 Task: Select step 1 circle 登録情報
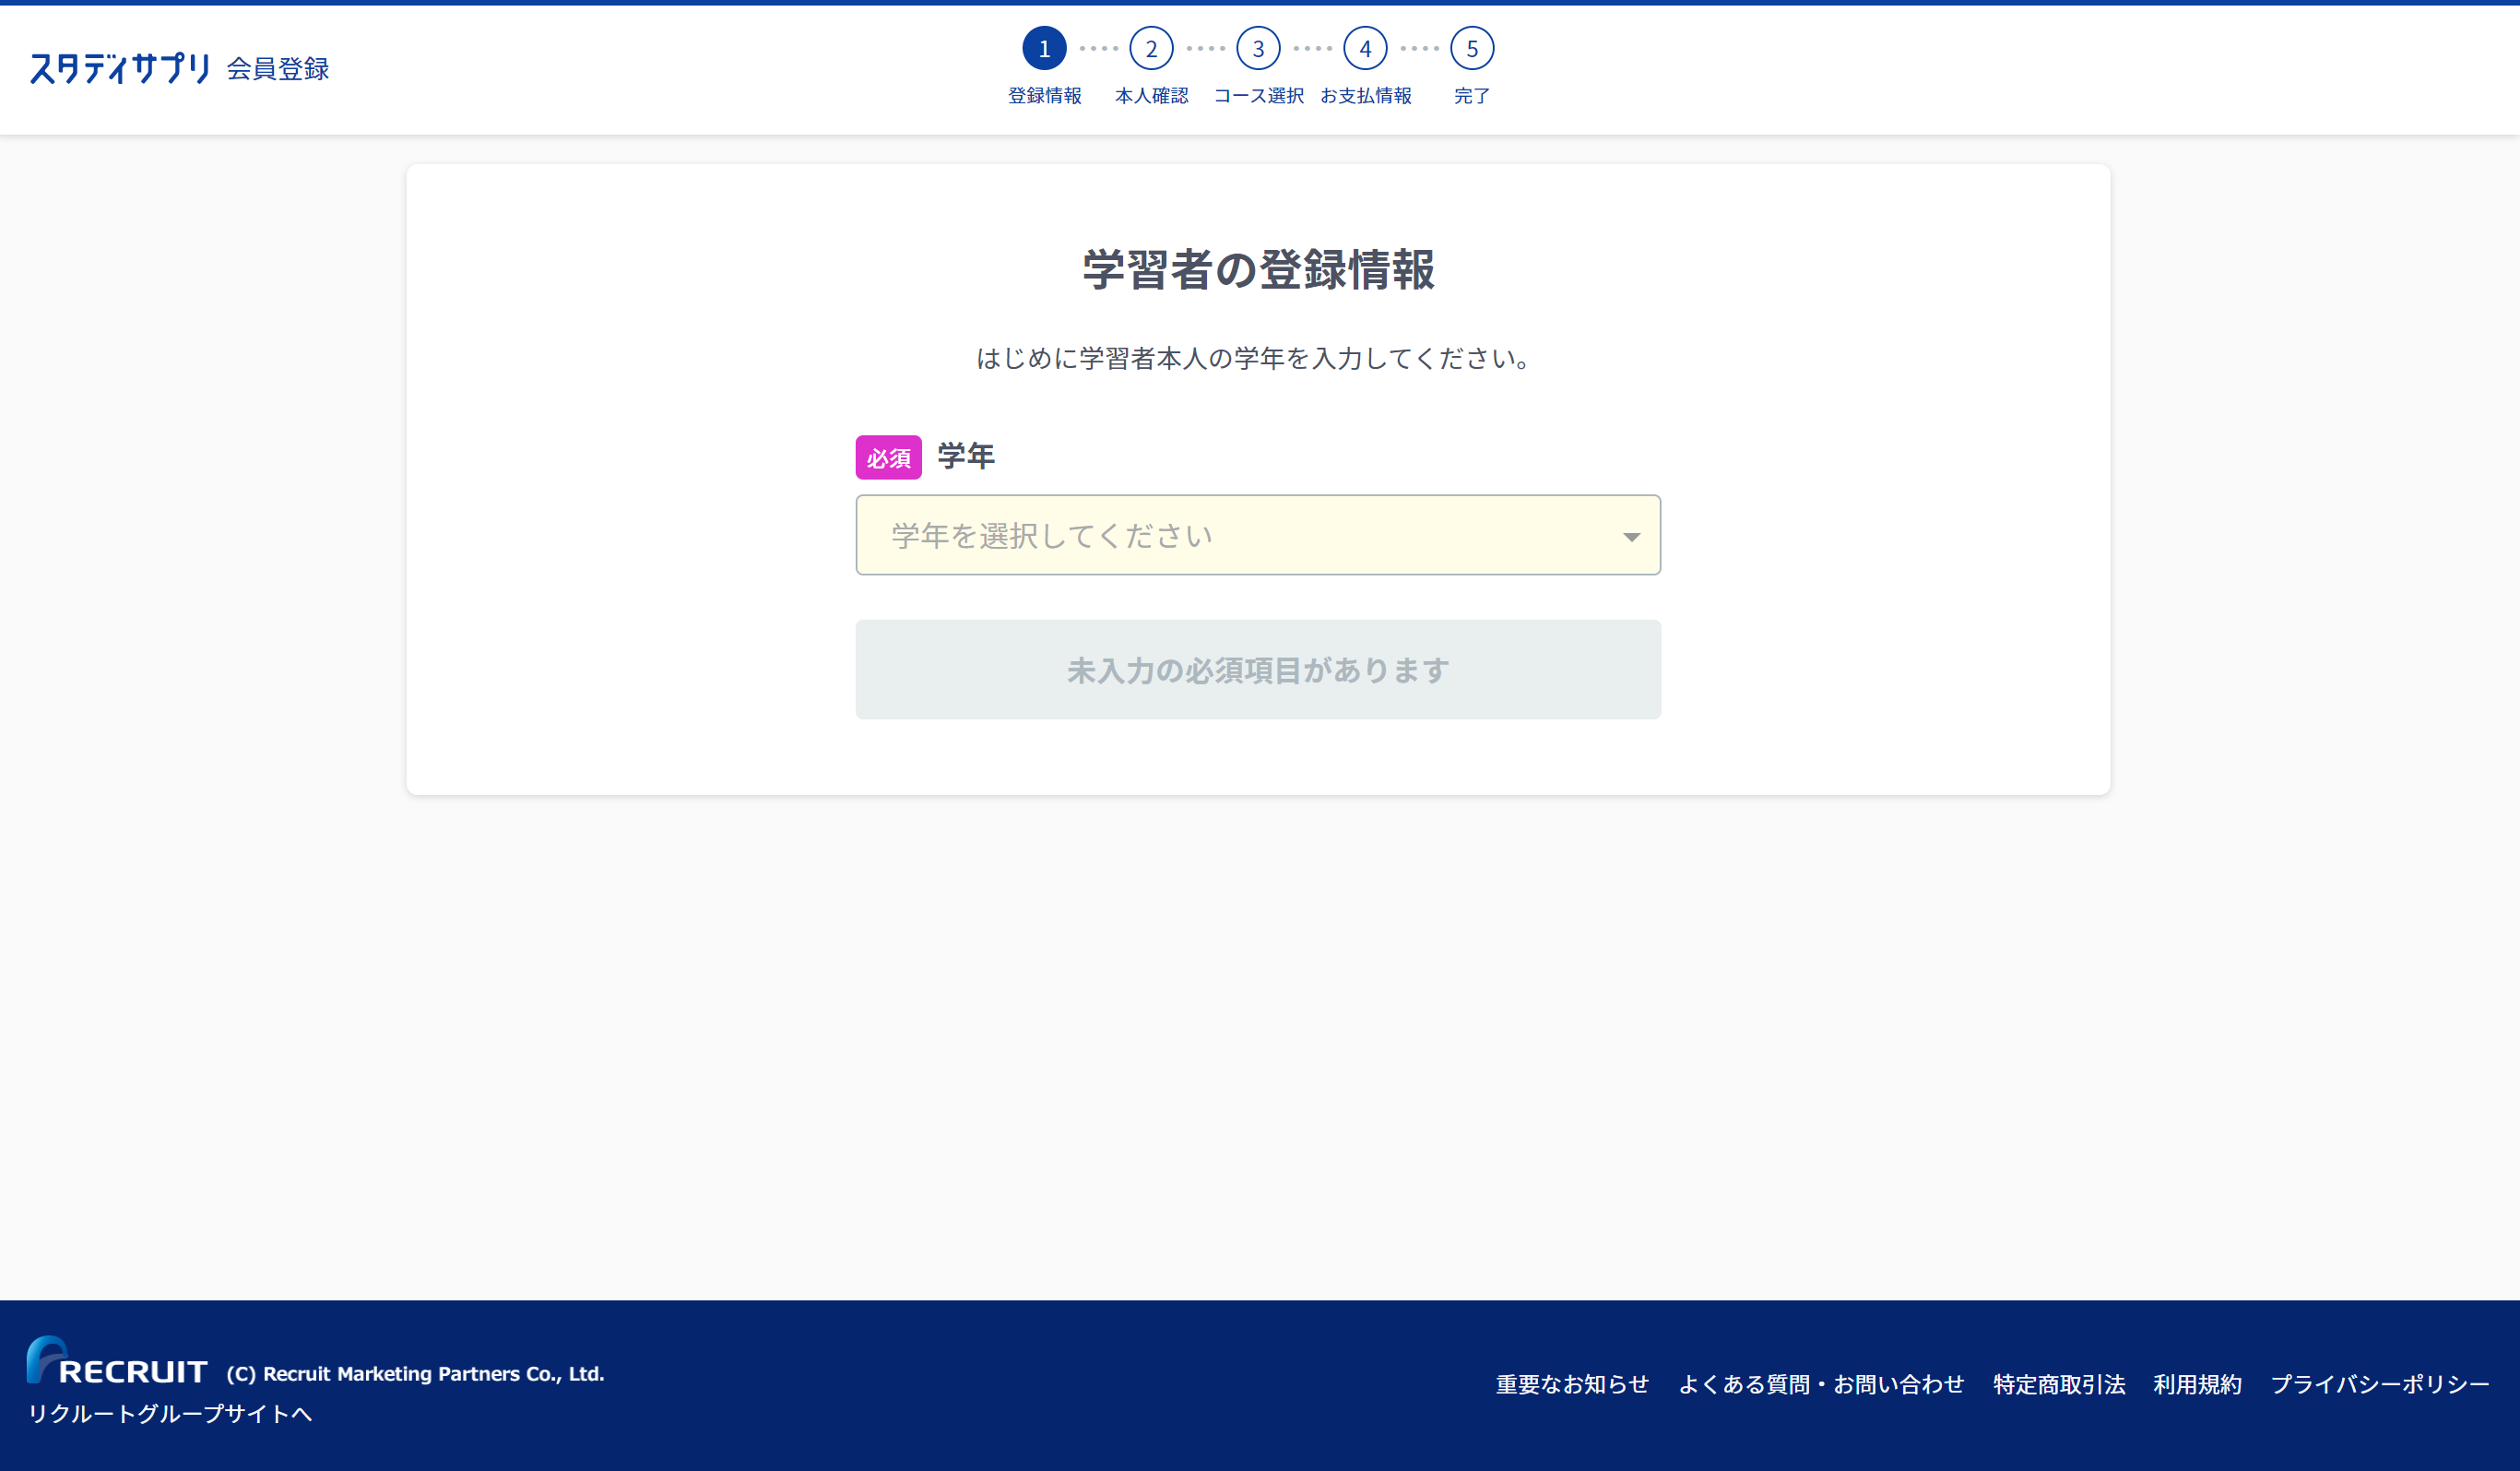coord(1044,48)
